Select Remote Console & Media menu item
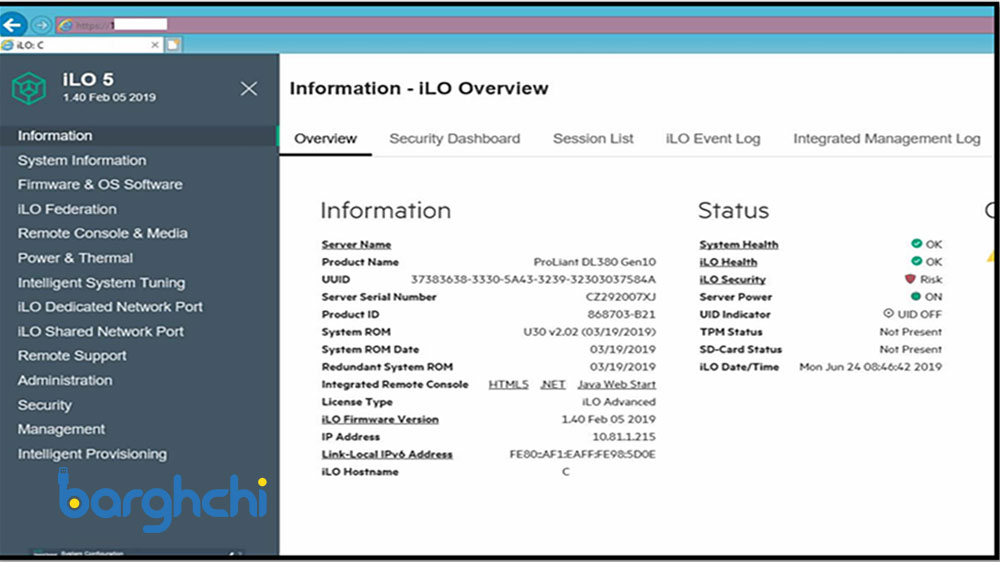 pos(102,233)
